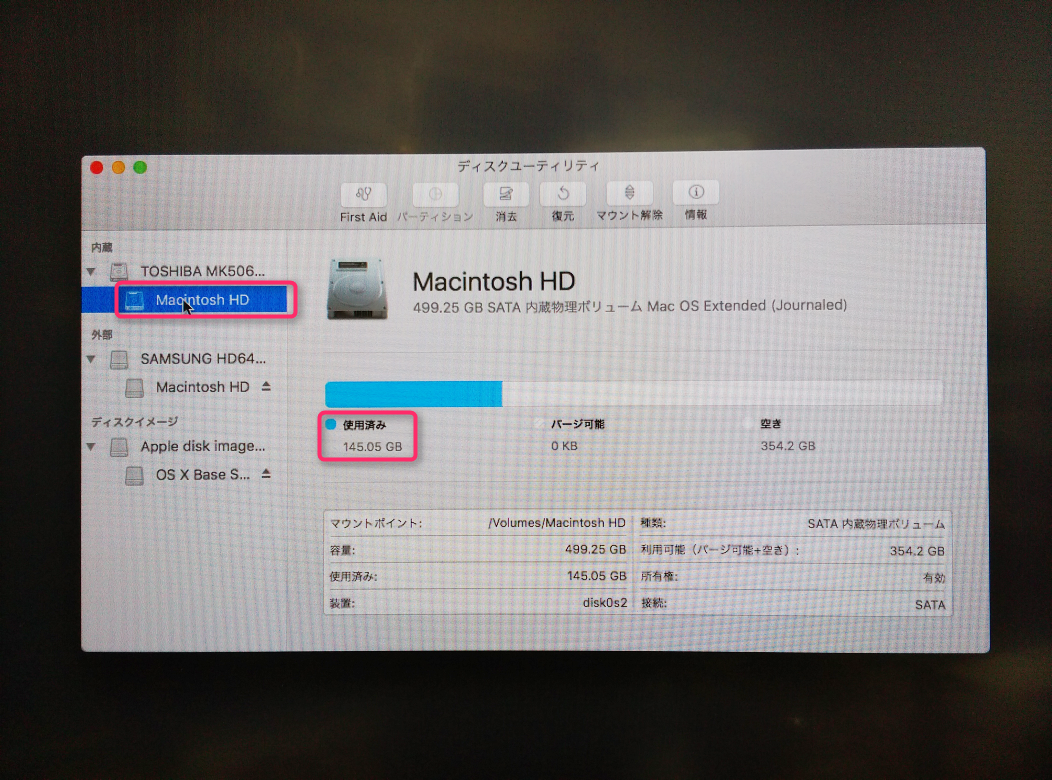Click the マウント解除 (Unmount) toolbar icon
This screenshot has height=780, width=1052.
click(629, 194)
